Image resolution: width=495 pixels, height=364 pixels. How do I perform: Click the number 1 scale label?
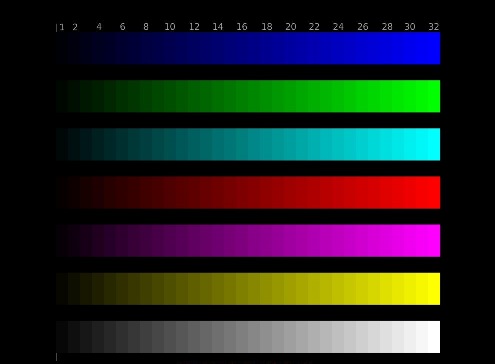62,27
